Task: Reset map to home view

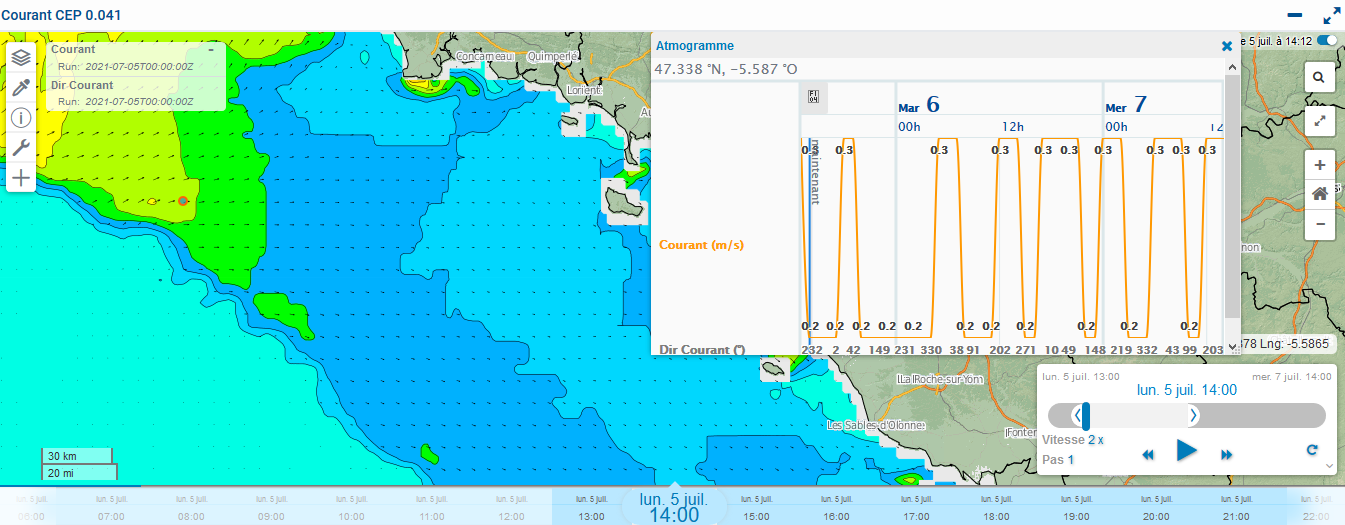Action: click(x=1320, y=194)
